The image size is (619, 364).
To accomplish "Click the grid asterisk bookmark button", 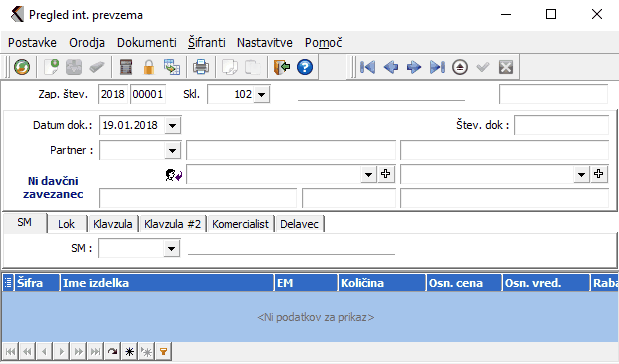I will (129, 351).
